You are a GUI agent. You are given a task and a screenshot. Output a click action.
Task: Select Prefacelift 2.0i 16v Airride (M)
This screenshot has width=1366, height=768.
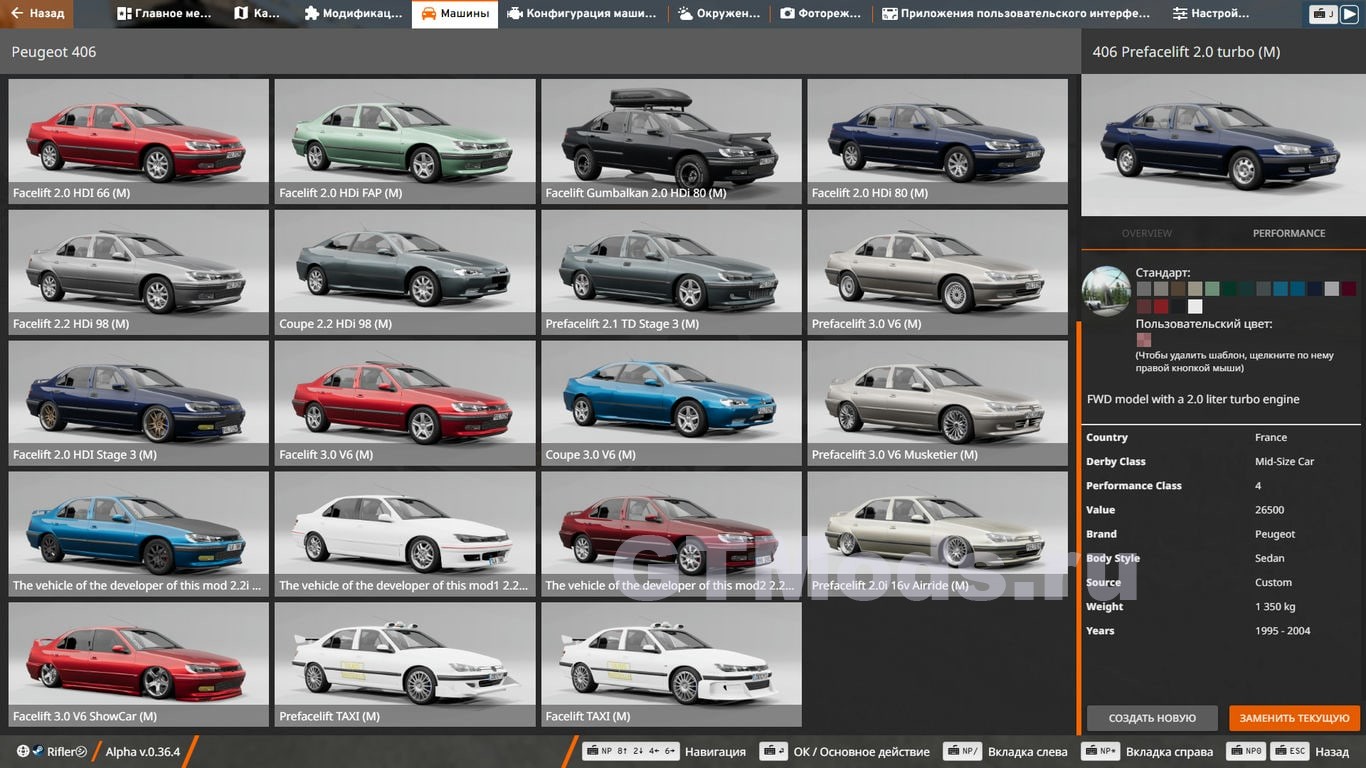(x=938, y=534)
